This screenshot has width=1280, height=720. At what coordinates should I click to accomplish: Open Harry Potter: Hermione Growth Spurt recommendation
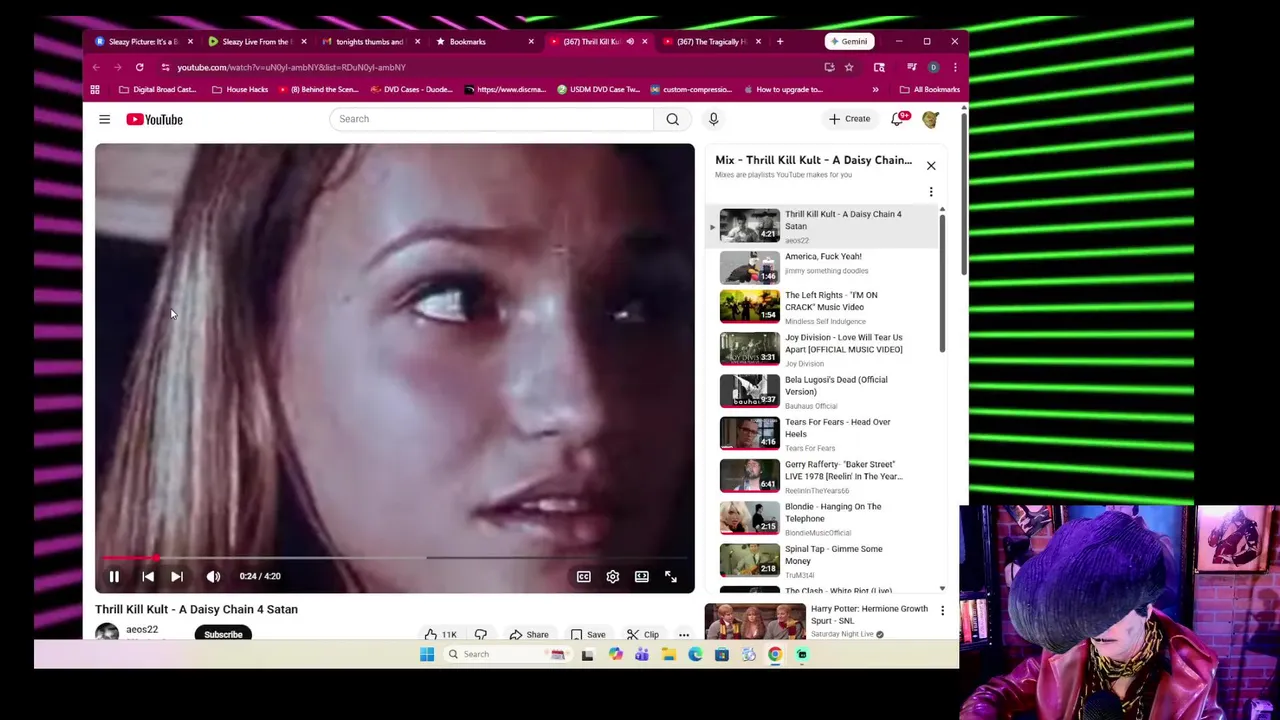coord(869,614)
